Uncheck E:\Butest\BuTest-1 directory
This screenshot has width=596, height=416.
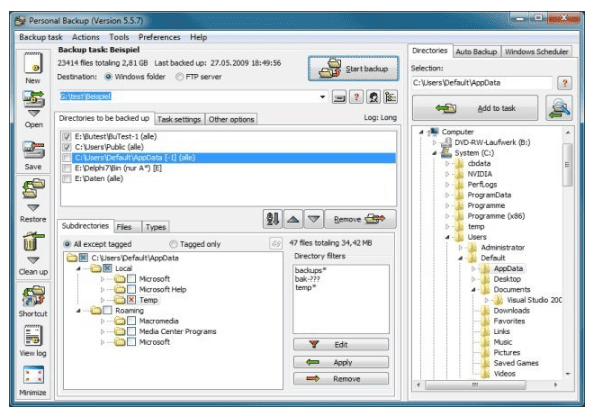(67, 137)
